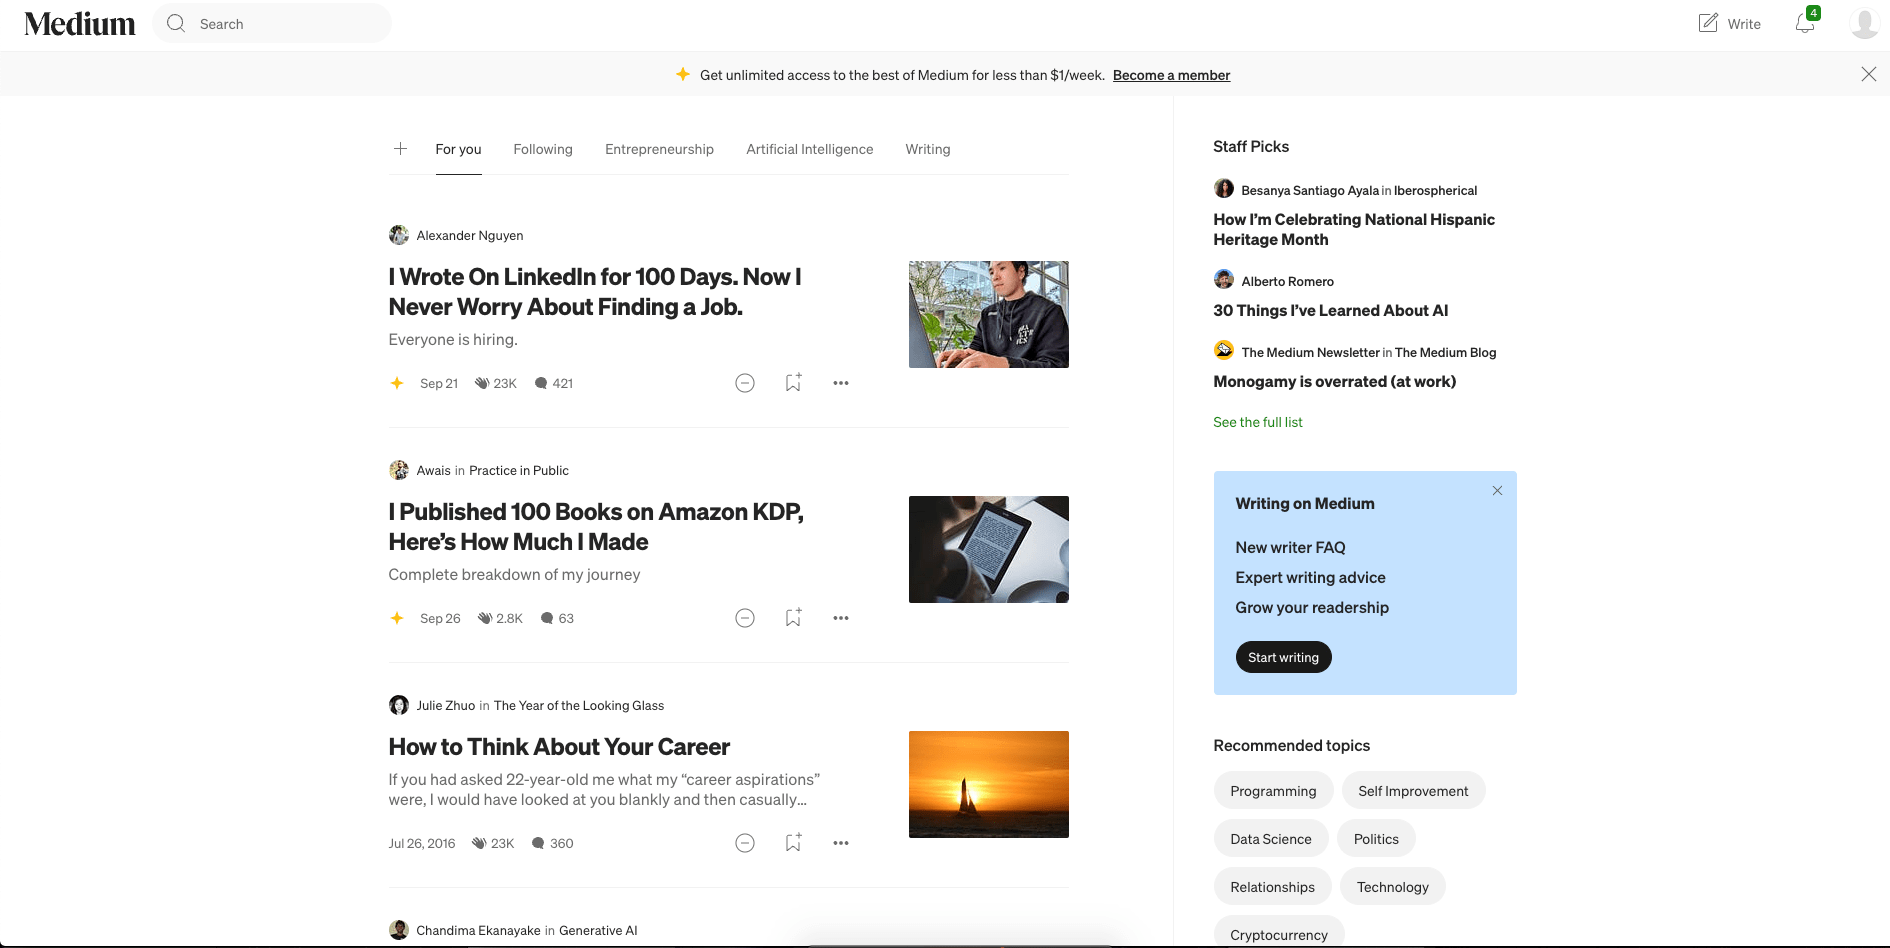Click Julie Zhuo's avatar
This screenshot has width=1890, height=948.
click(x=399, y=705)
